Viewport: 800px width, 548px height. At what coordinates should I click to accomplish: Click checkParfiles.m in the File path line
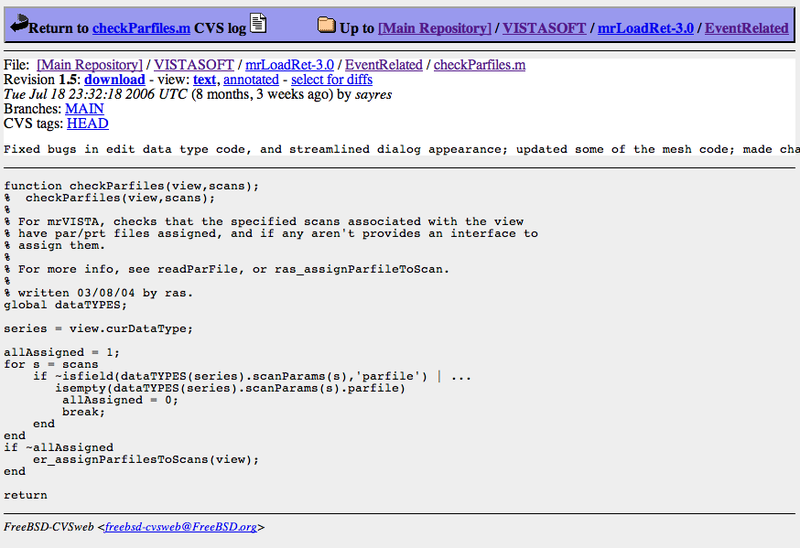(479, 65)
